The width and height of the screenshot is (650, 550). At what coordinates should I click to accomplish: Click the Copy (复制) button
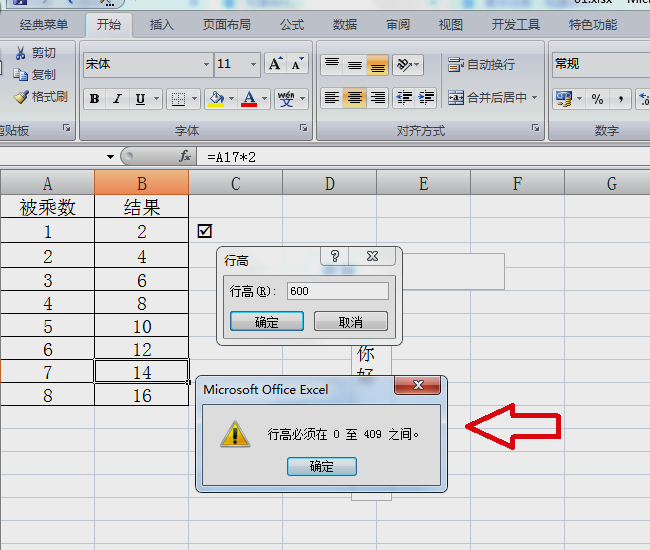(35, 75)
